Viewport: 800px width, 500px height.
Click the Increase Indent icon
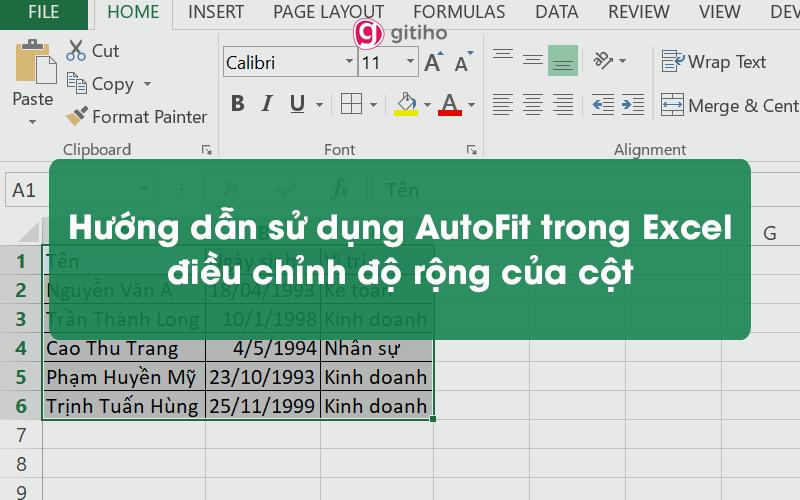pyautogui.click(x=633, y=105)
